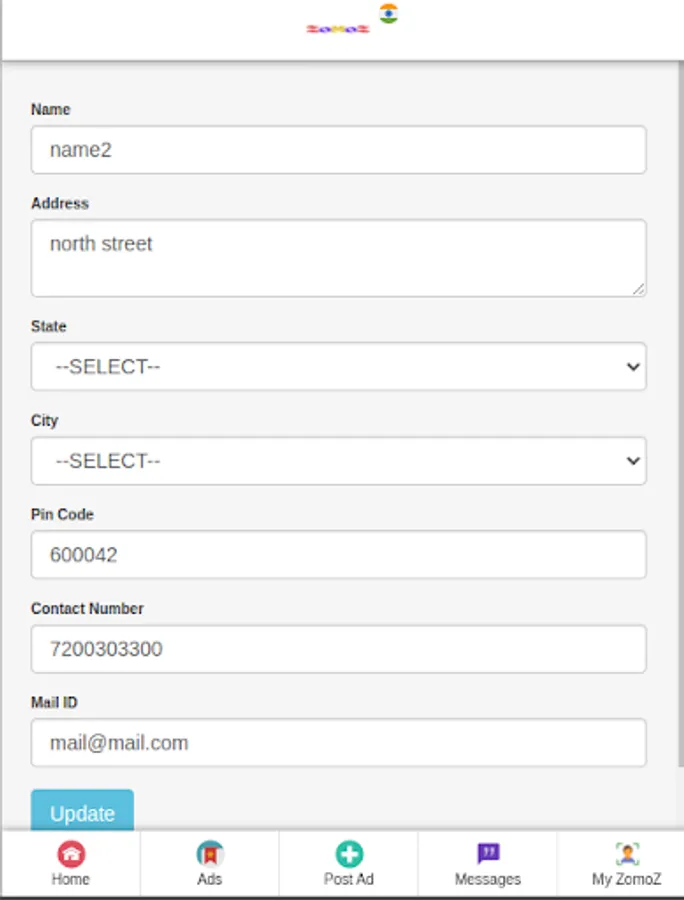Open the City dropdown list

tap(338, 461)
